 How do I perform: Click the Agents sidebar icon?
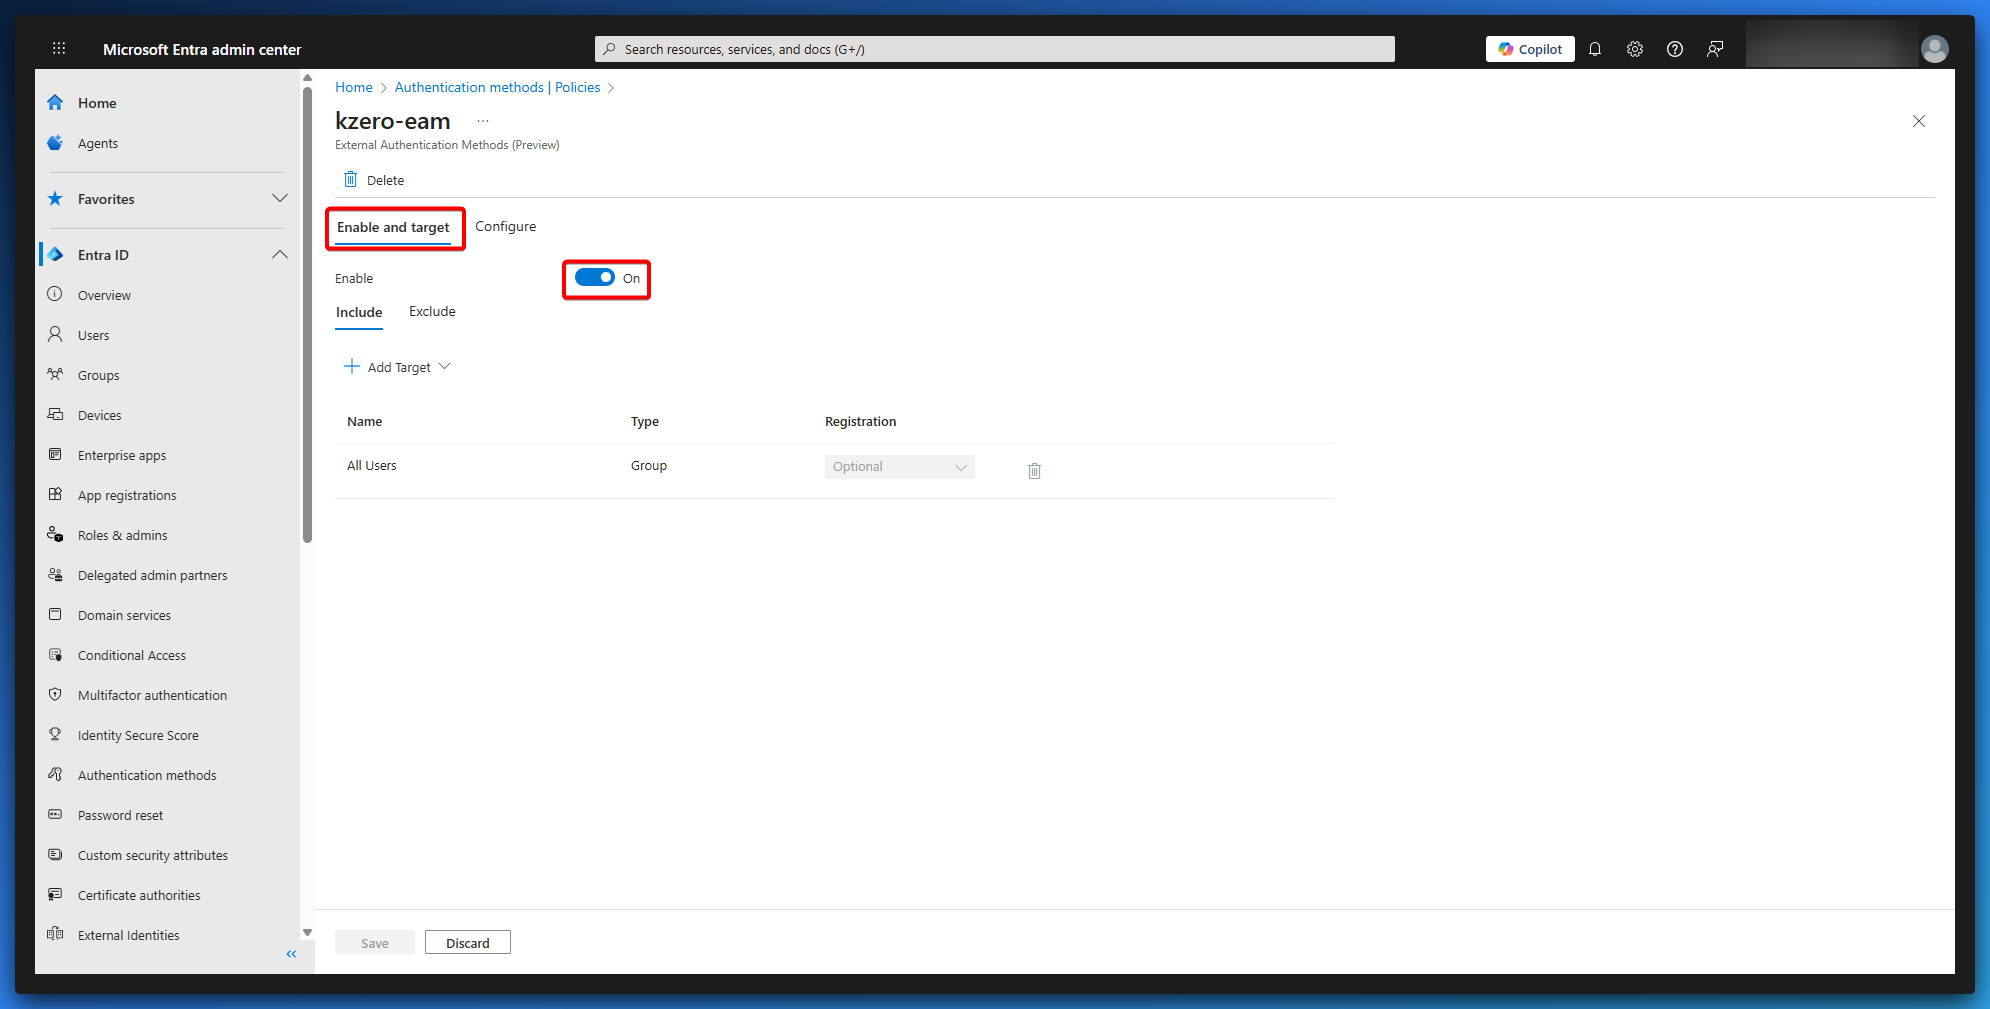click(x=55, y=143)
